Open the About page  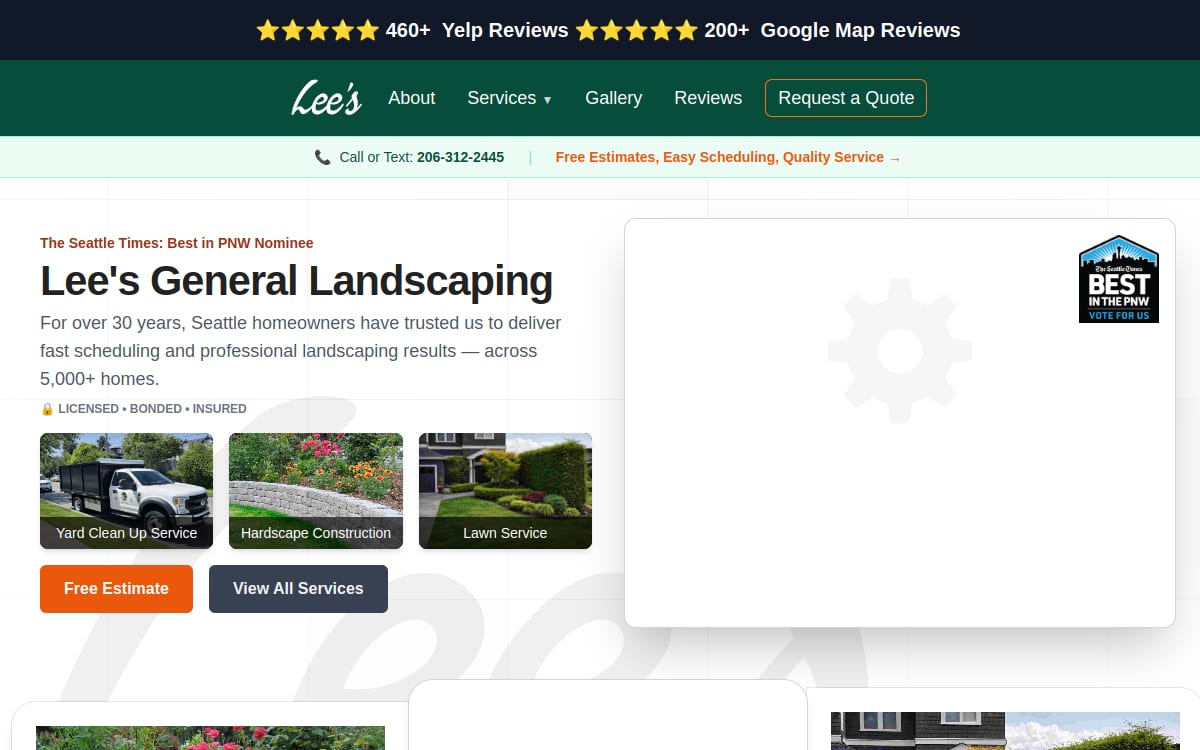tap(412, 98)
